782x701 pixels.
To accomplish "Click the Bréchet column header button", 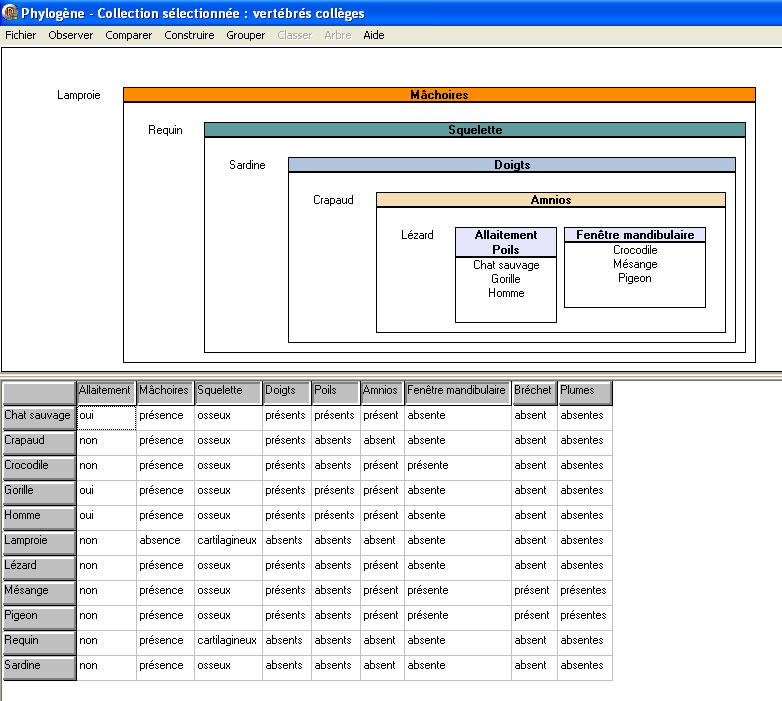I will coord(533,391).
